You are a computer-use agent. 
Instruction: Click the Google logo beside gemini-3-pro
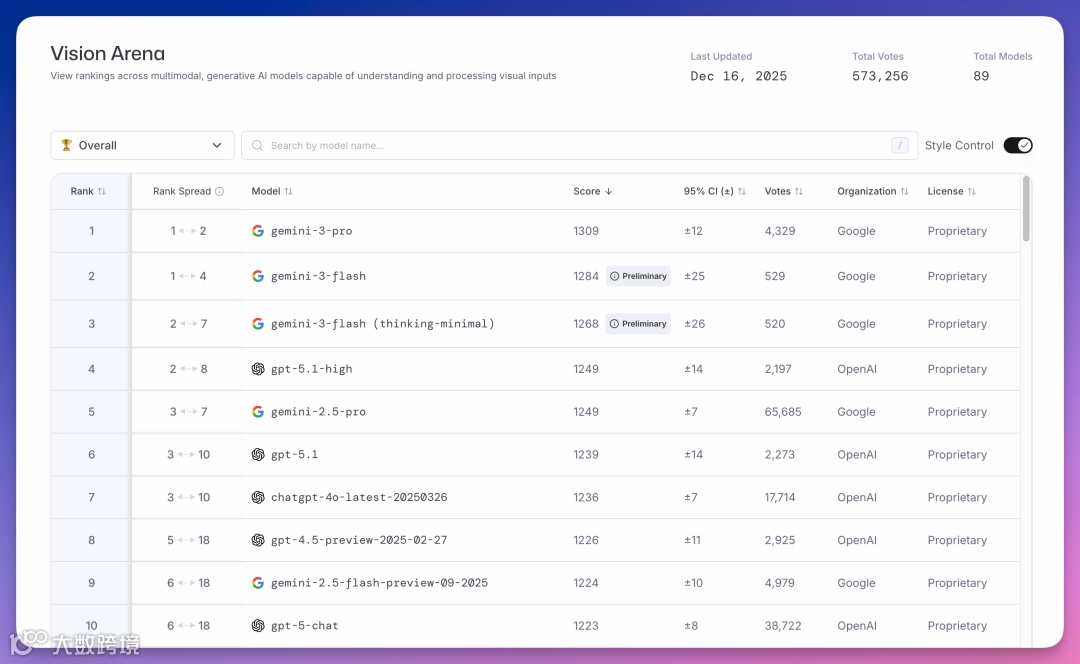click(x=258, y=231)
